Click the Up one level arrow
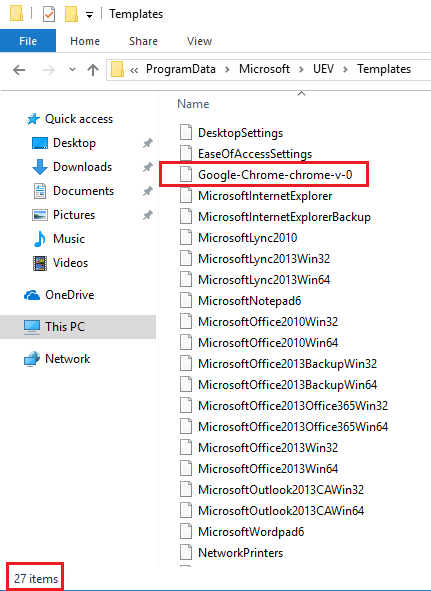 [93, 70]
